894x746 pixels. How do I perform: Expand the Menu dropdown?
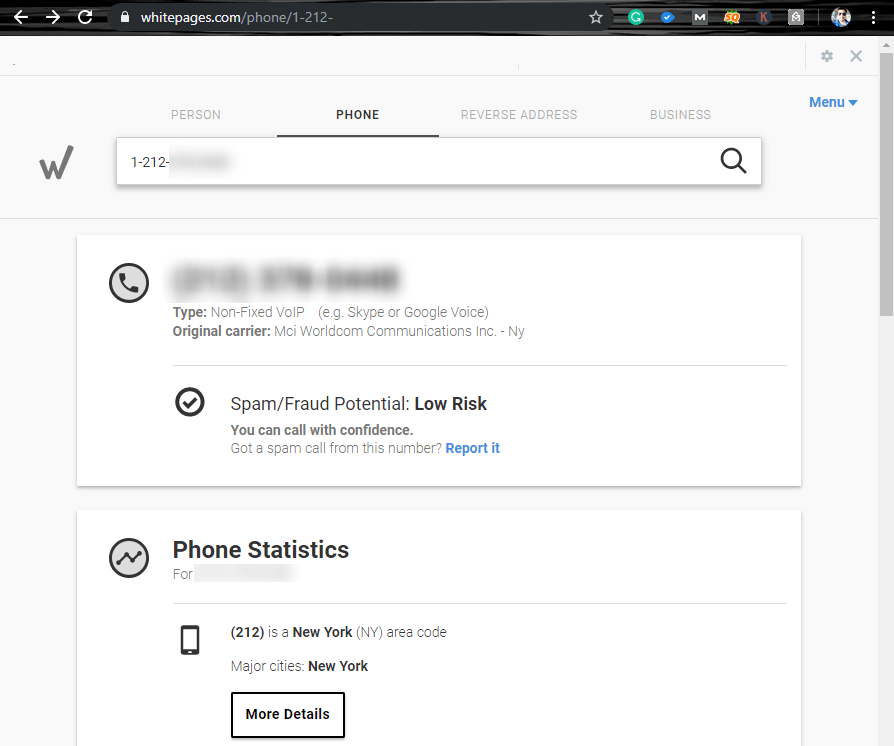832,102
